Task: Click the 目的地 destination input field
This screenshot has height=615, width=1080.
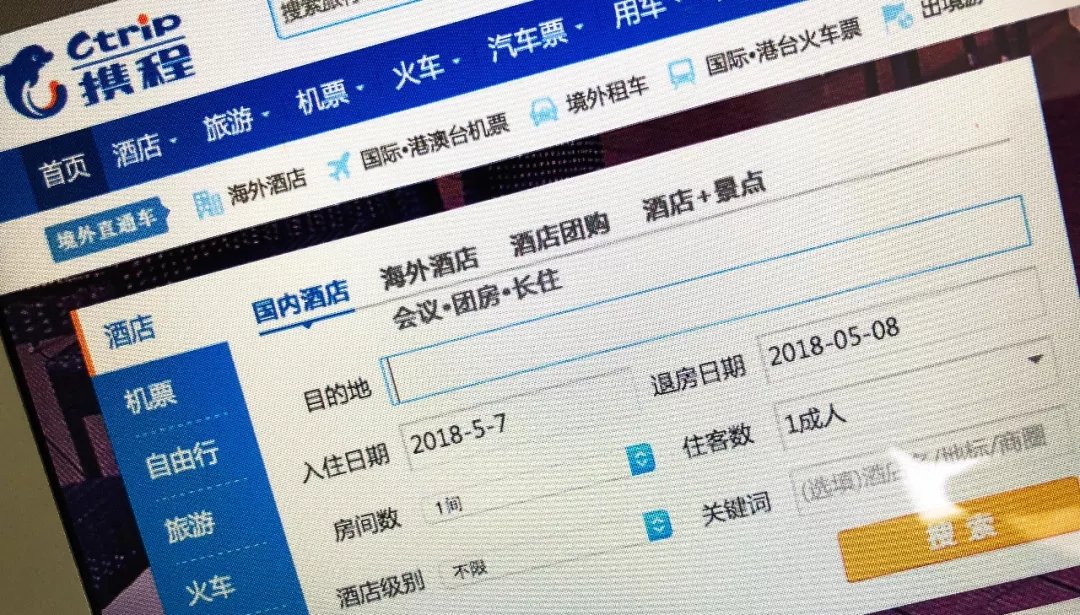Action: (706, 299)
